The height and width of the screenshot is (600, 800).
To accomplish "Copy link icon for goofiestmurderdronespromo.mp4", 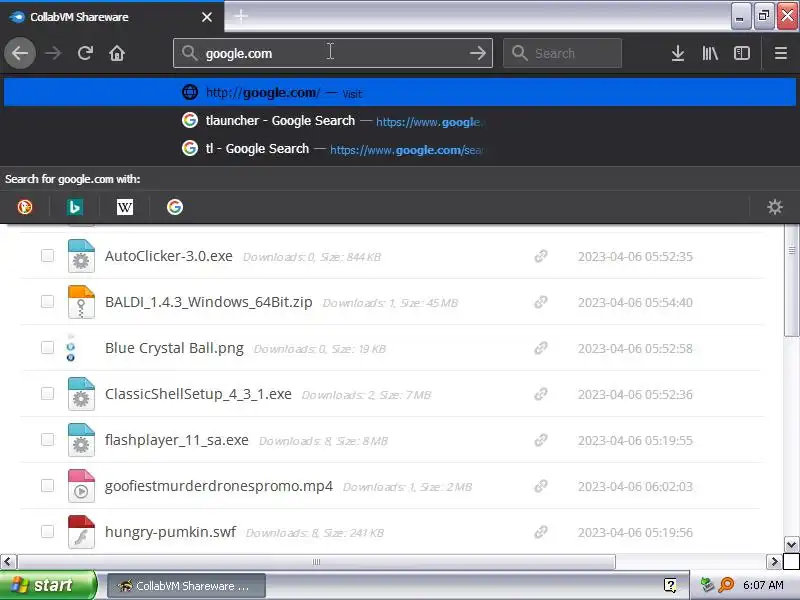I will click(541, 486).
